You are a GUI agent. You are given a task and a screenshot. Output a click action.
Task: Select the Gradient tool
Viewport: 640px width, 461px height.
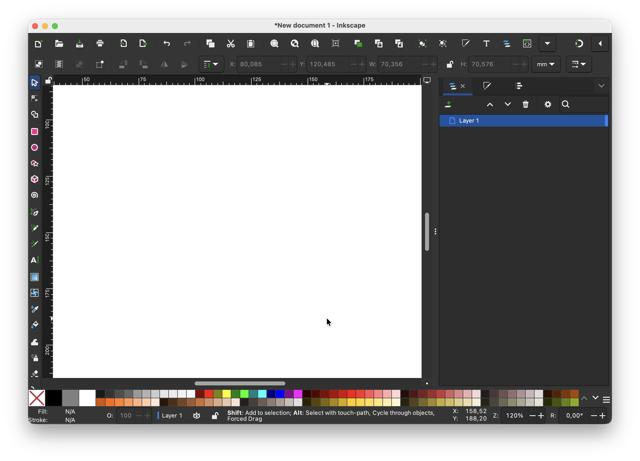tap(35, 277)
